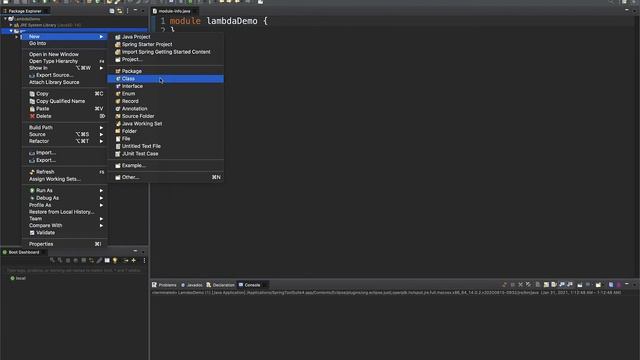Image resolution: width=640 pixels, height=360 pixels.
Task: Collapse All in Package Explorer toolbar
Action: point(112,11)
